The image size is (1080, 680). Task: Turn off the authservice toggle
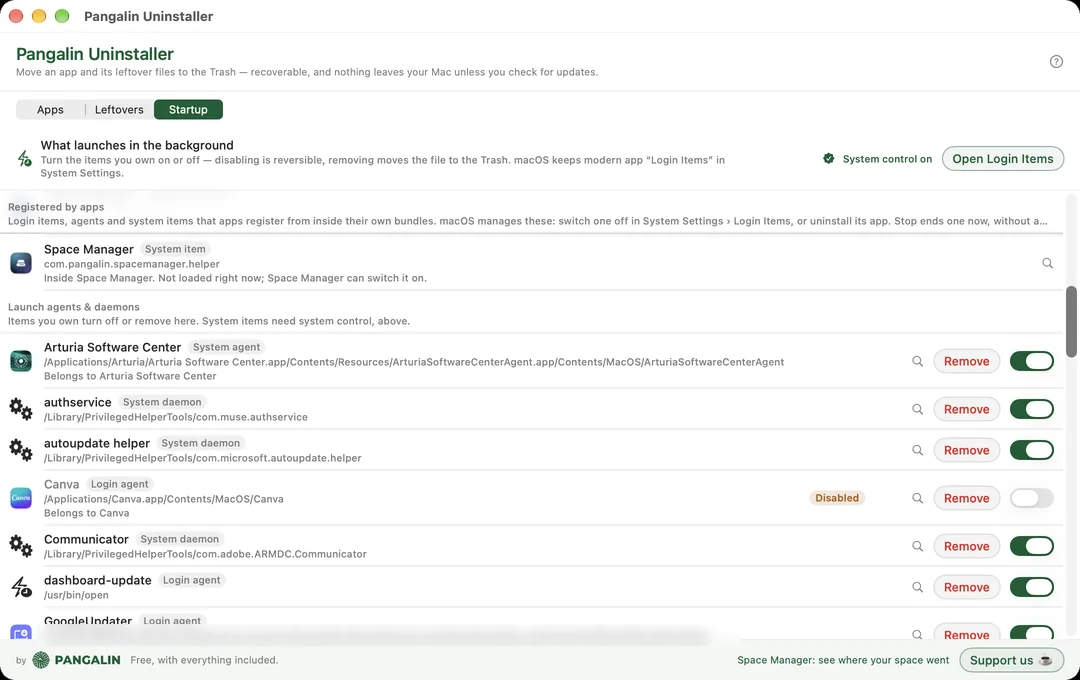1031,409
